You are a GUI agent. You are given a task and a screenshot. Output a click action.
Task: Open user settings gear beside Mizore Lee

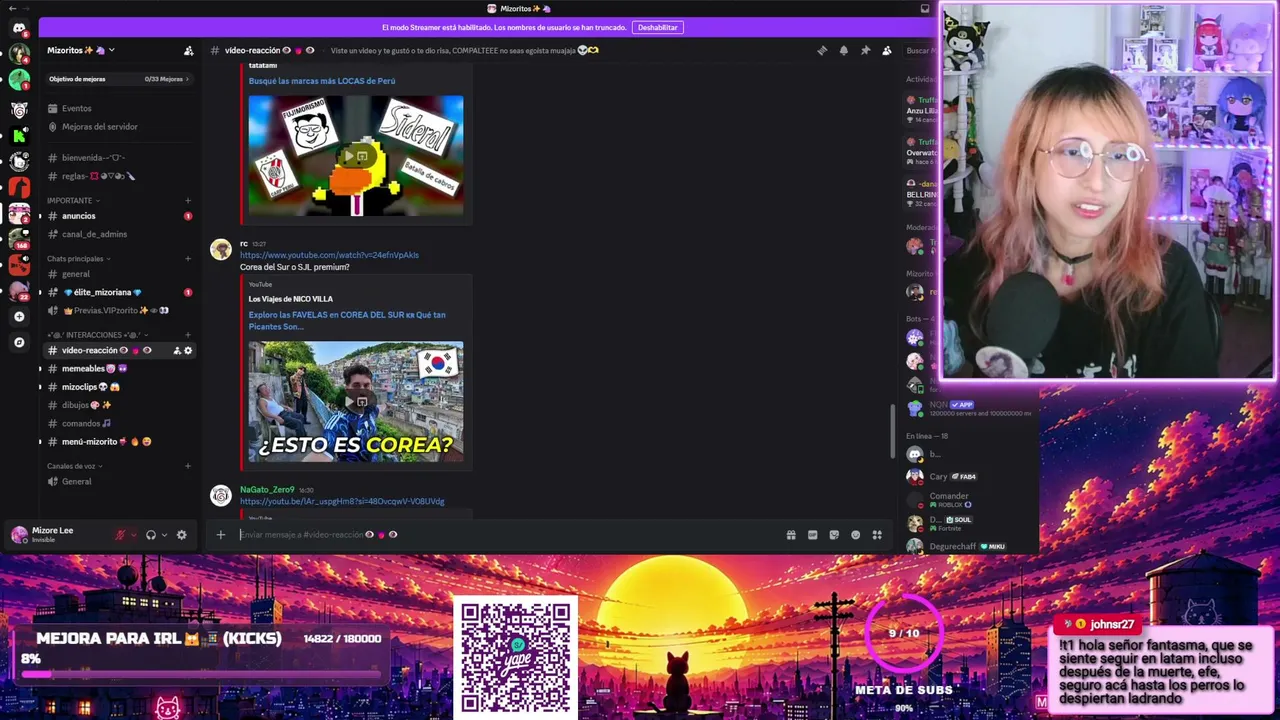tap(181, 535)
